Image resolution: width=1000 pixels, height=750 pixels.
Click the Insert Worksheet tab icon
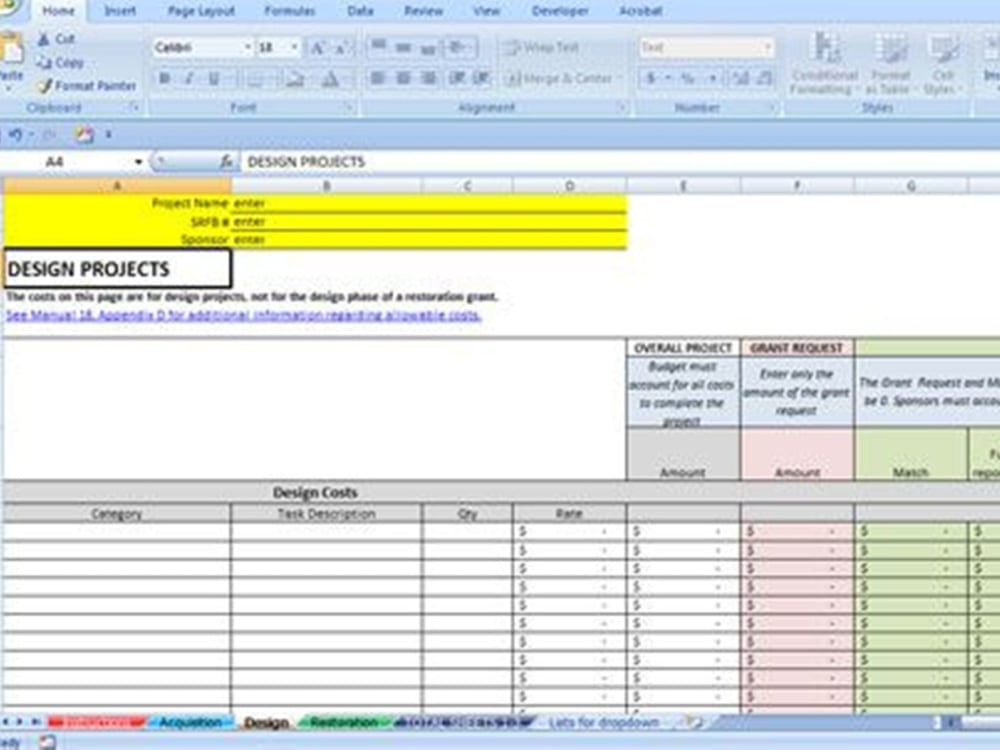[x=694, y=723]
